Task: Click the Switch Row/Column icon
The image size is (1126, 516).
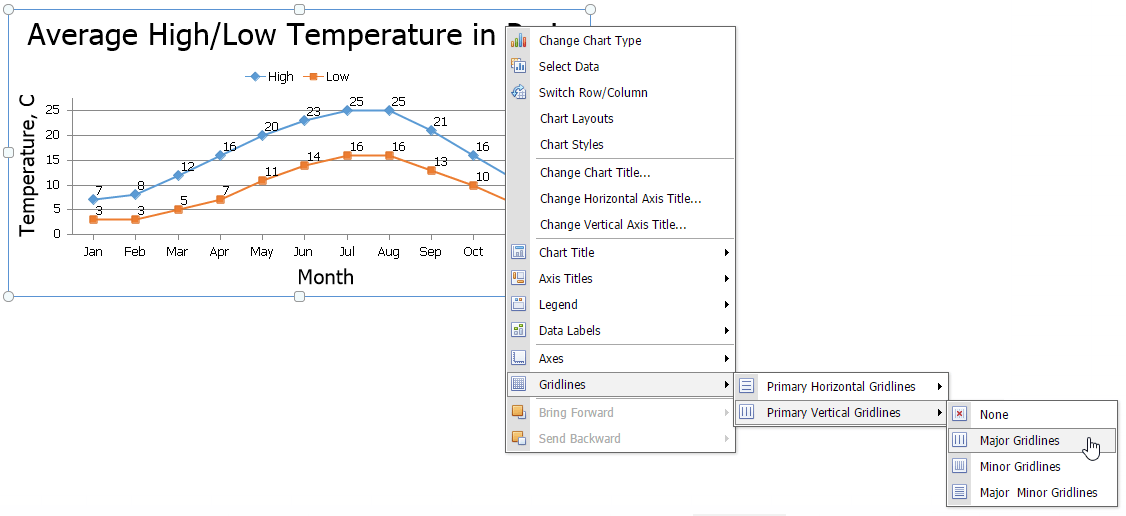Action: pos(518,93)
